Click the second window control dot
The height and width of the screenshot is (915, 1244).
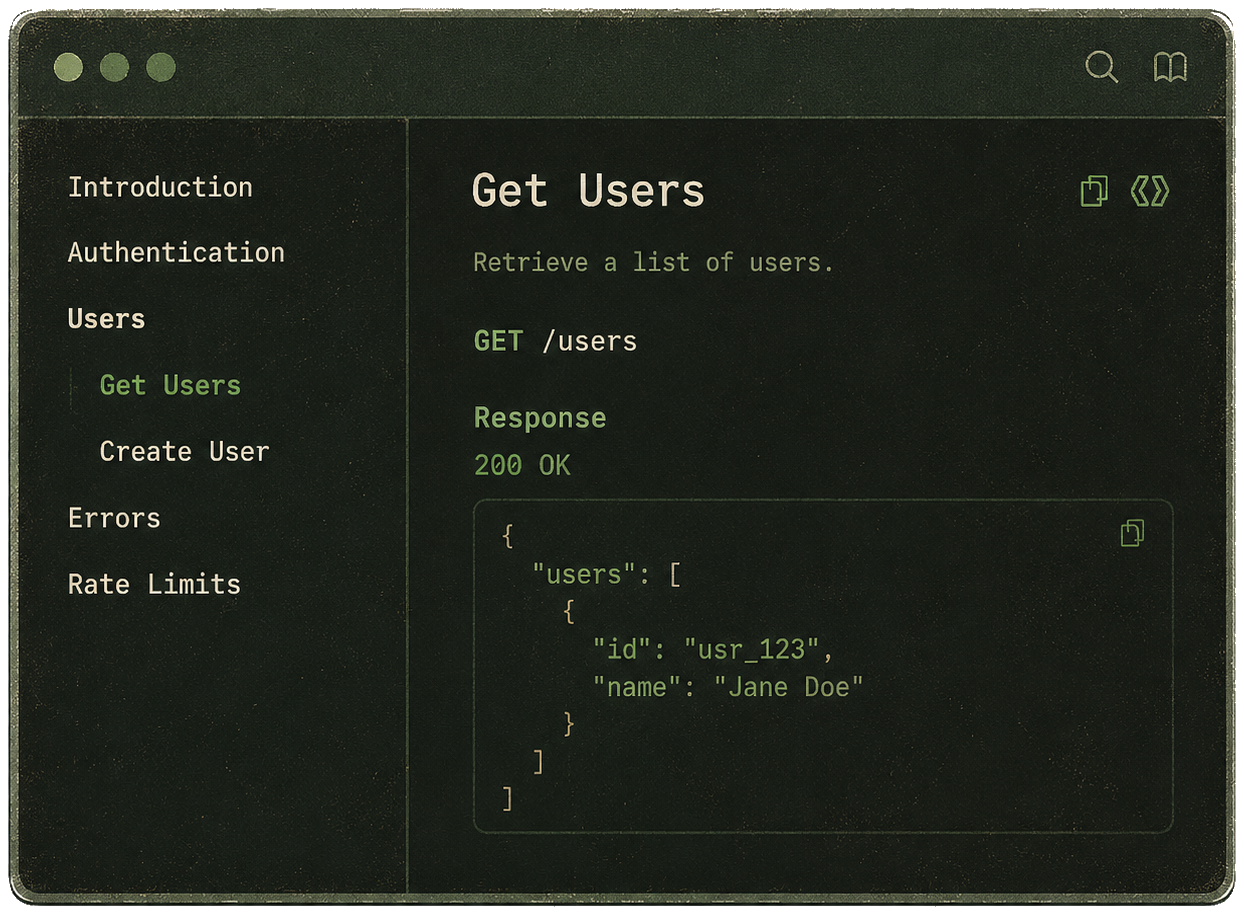point(115,67)
